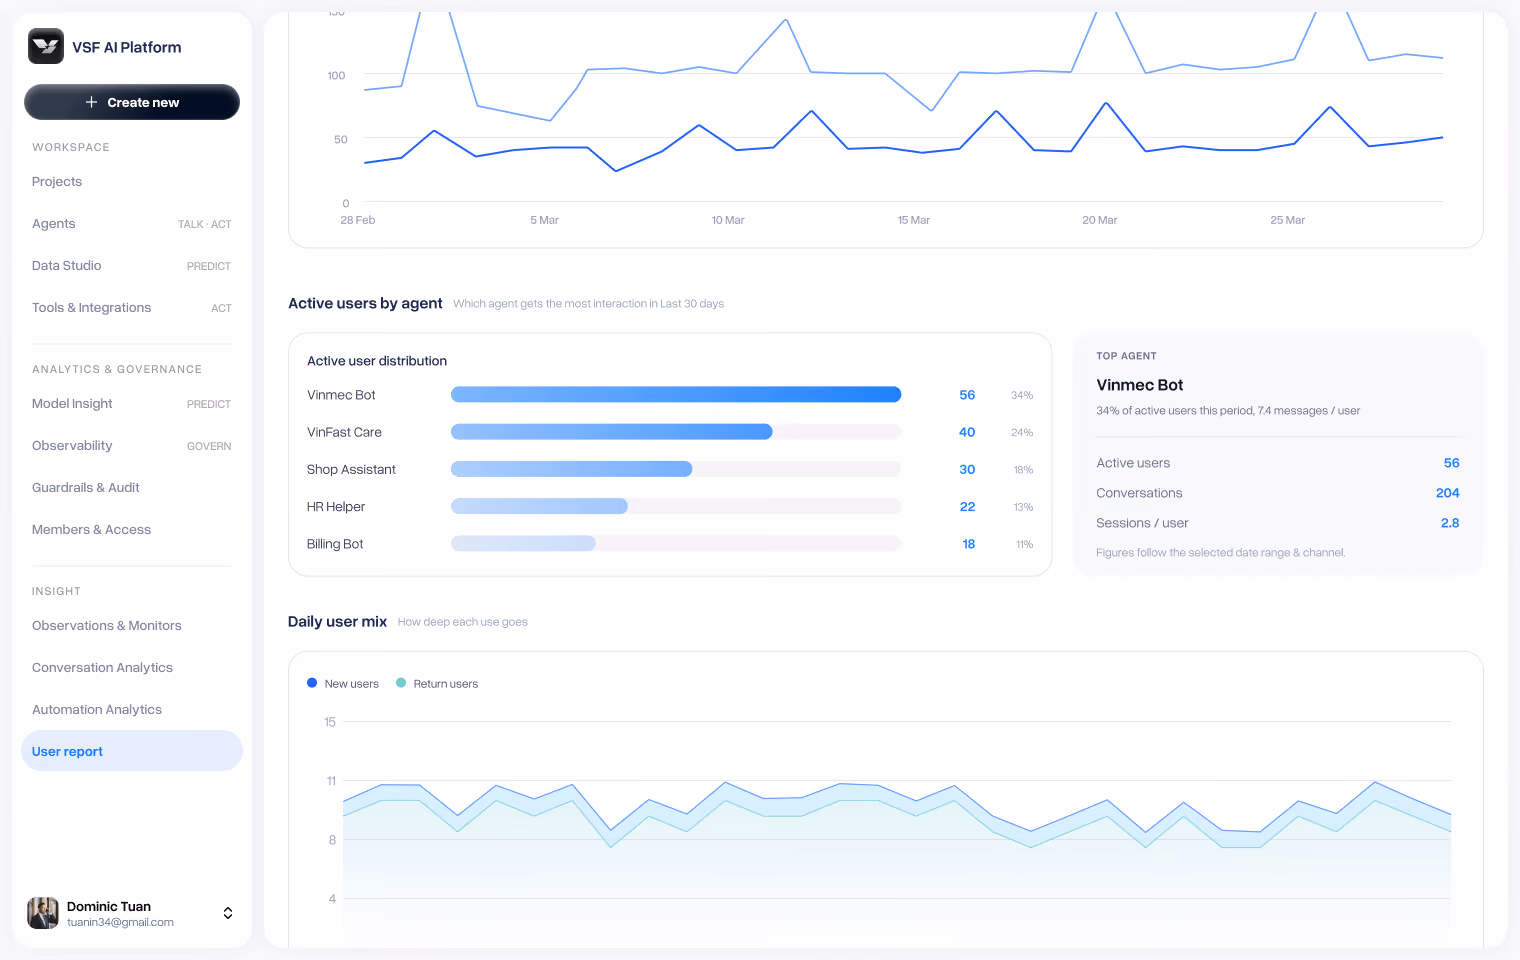1520x960 pixels.
Task: Click the plus icon in Create new
Action: click(91, 102)
